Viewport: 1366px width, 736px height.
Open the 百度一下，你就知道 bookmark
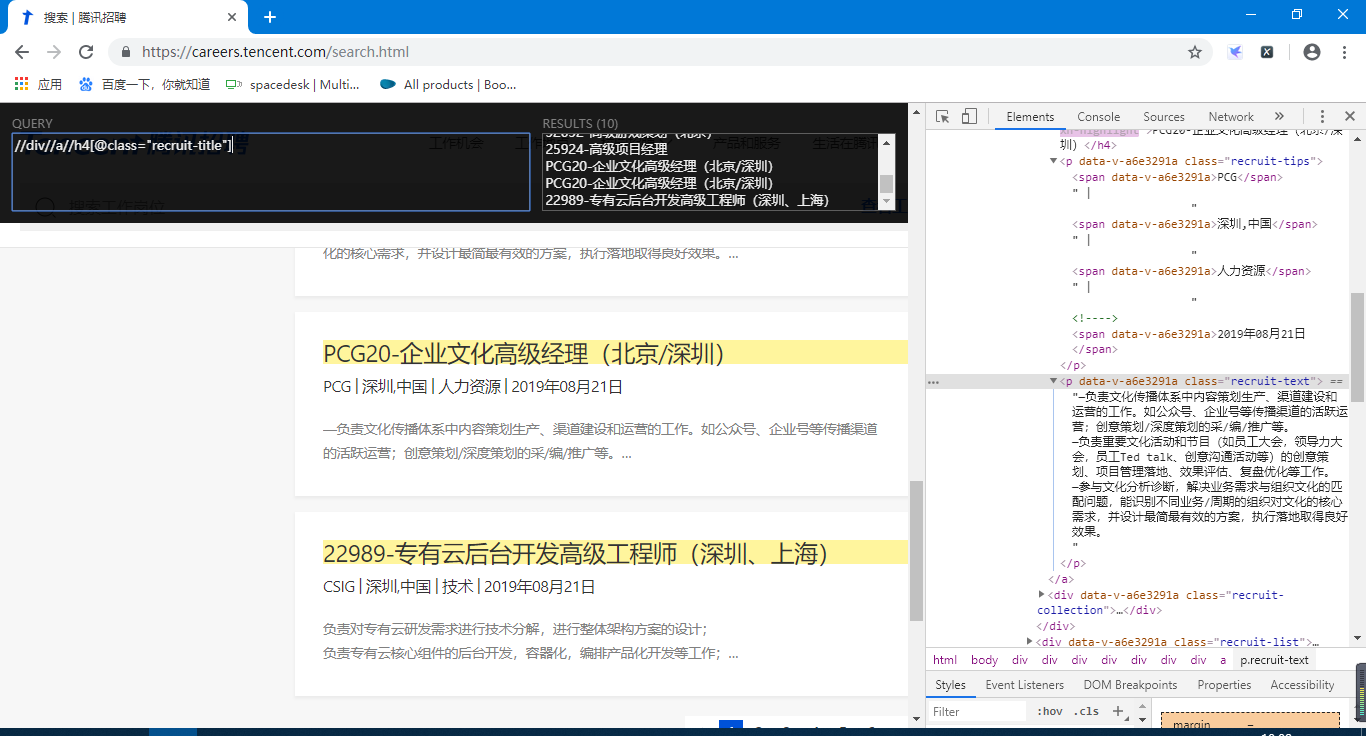point(145,85)
